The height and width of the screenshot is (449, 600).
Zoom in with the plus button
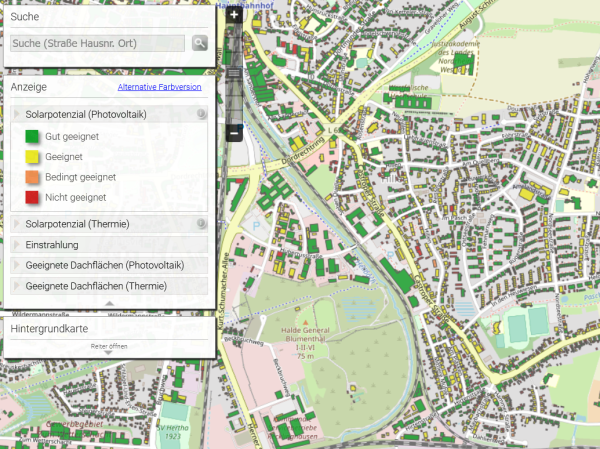pyautogui.click(x=233, y=15)
